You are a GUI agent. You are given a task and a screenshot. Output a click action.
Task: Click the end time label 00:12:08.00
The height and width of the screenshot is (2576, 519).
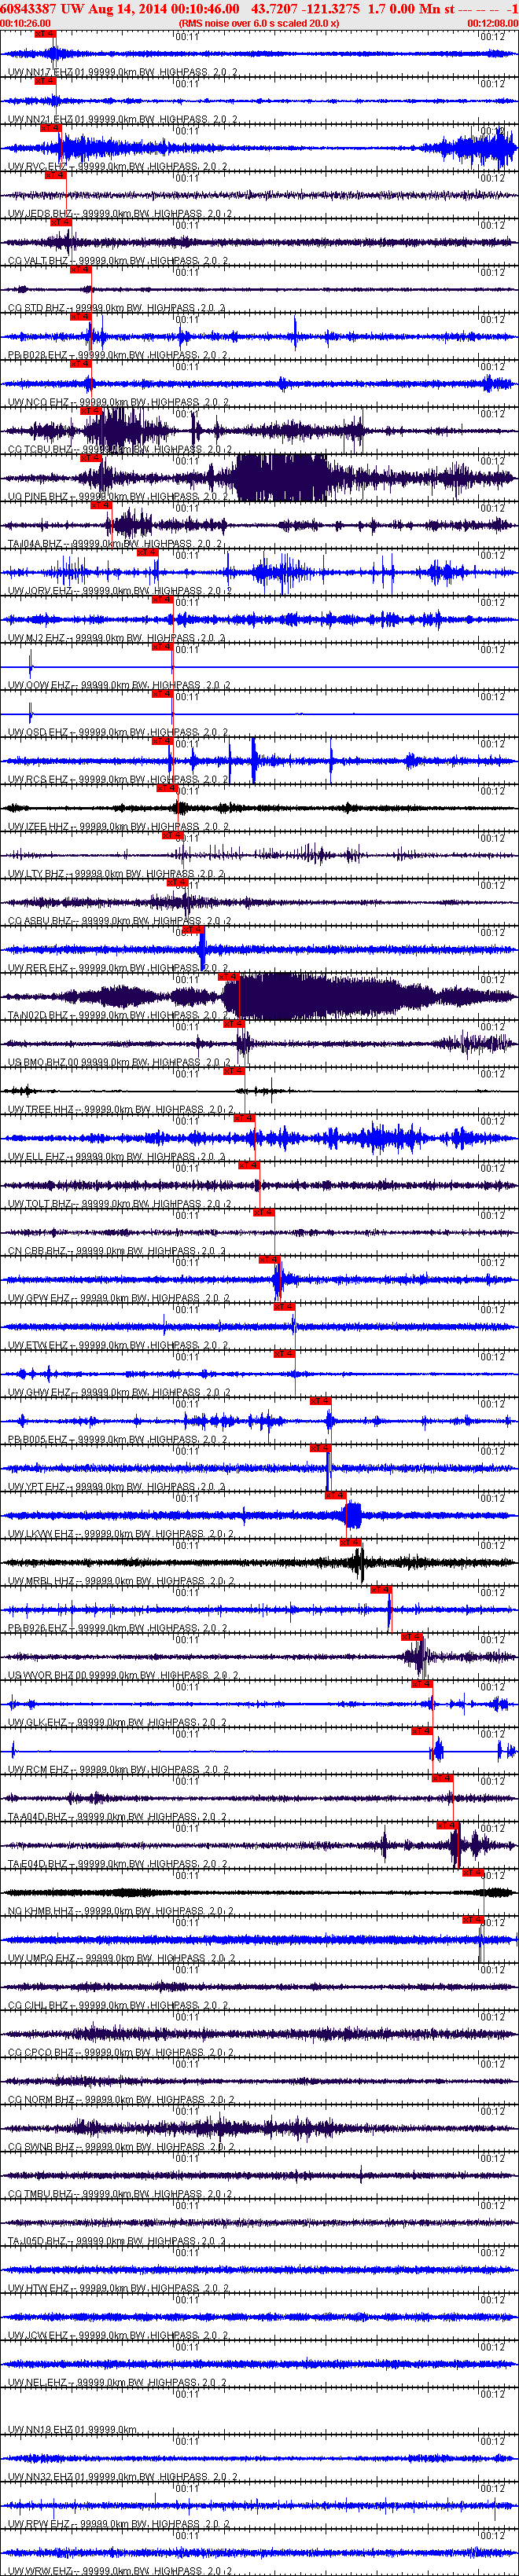493,23
